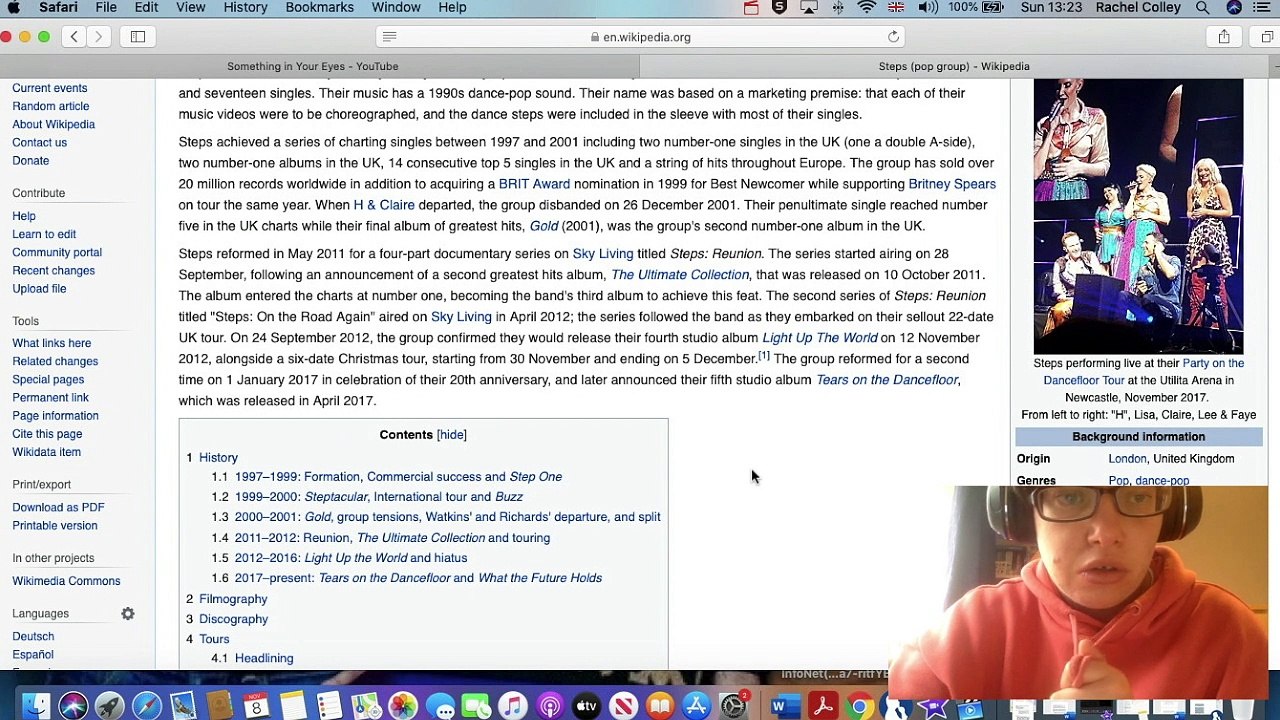Go to contents entry 1.4 2011–2012 Reunion
The height and width of the screenshot is (720, 1280).
(392, 538)
